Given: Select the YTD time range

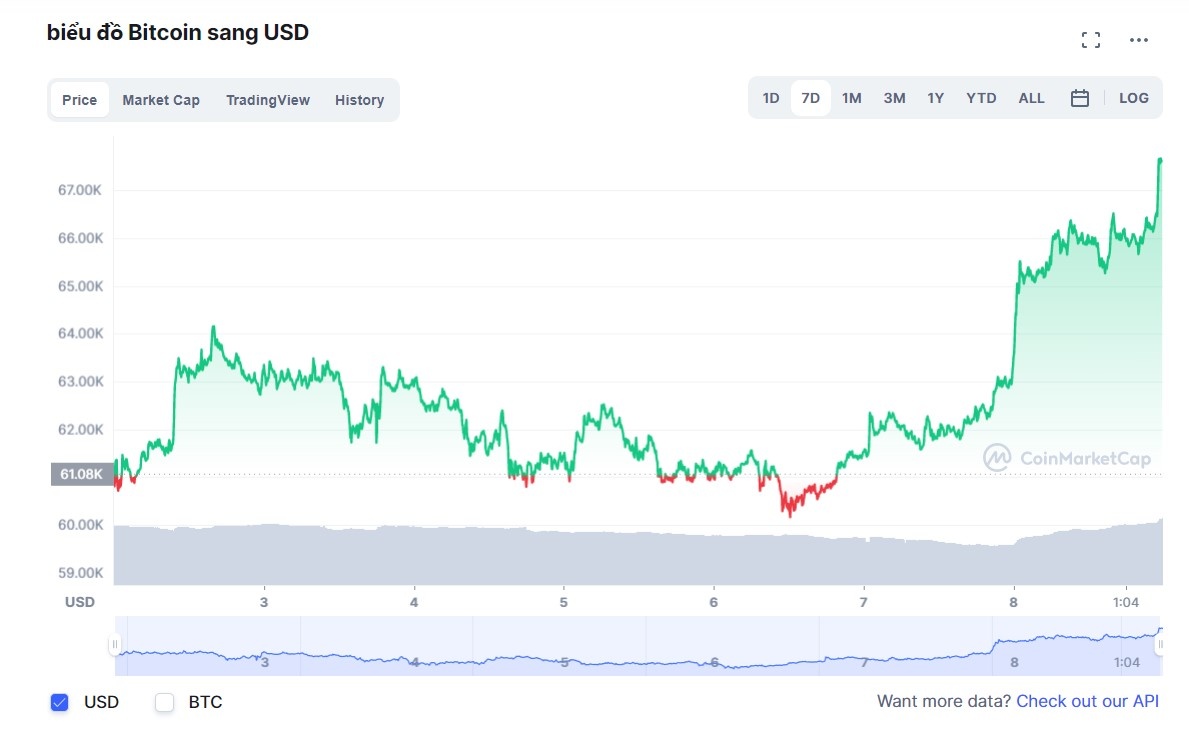Looking at the screenshot, I should pyautogui.click(x=981, y=97).
